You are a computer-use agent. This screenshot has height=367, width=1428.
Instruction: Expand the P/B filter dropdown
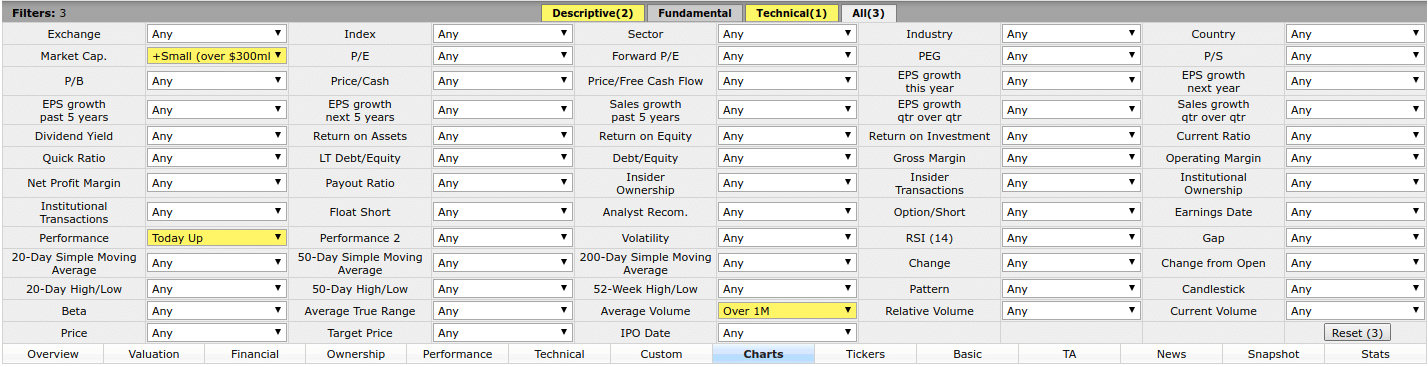(x=217, y=81)
